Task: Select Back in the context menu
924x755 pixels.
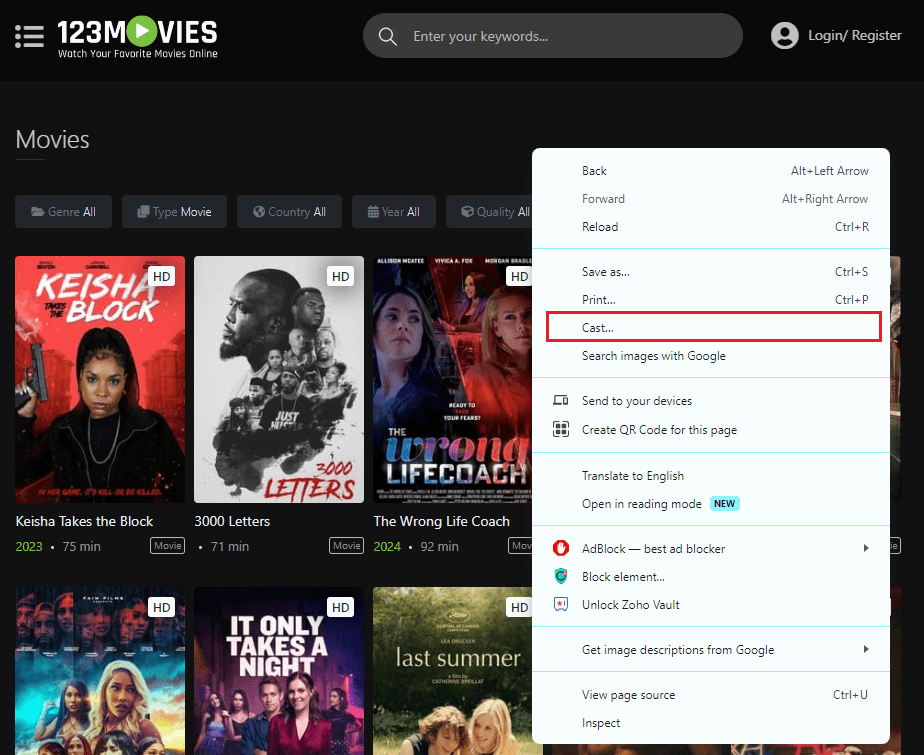Action: click(711, 171)
